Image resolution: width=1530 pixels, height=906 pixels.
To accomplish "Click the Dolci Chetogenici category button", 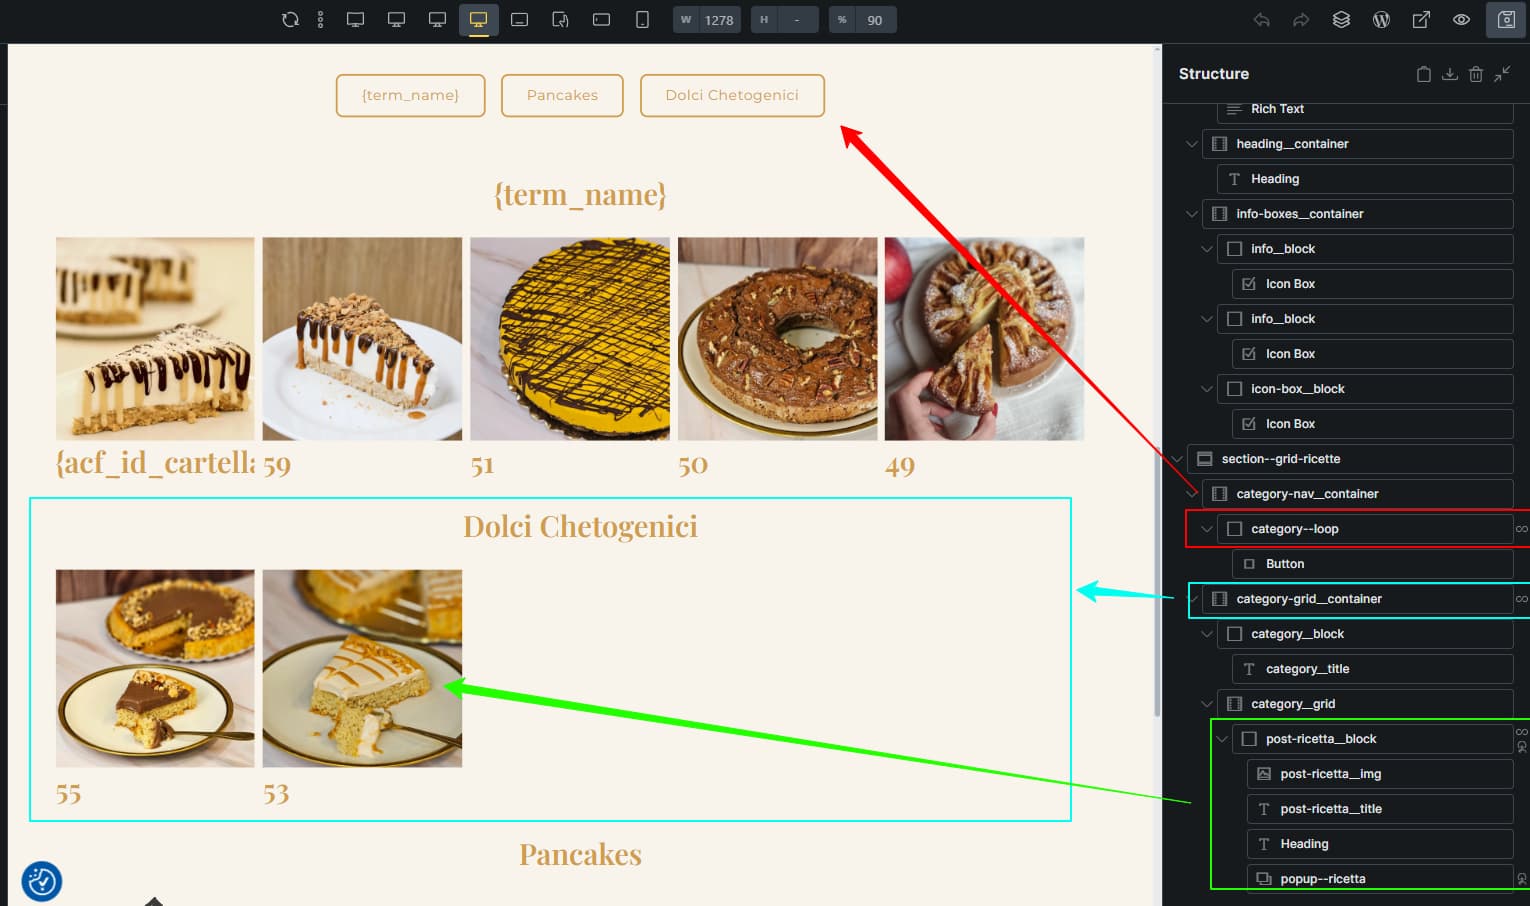I will [732, 95].
